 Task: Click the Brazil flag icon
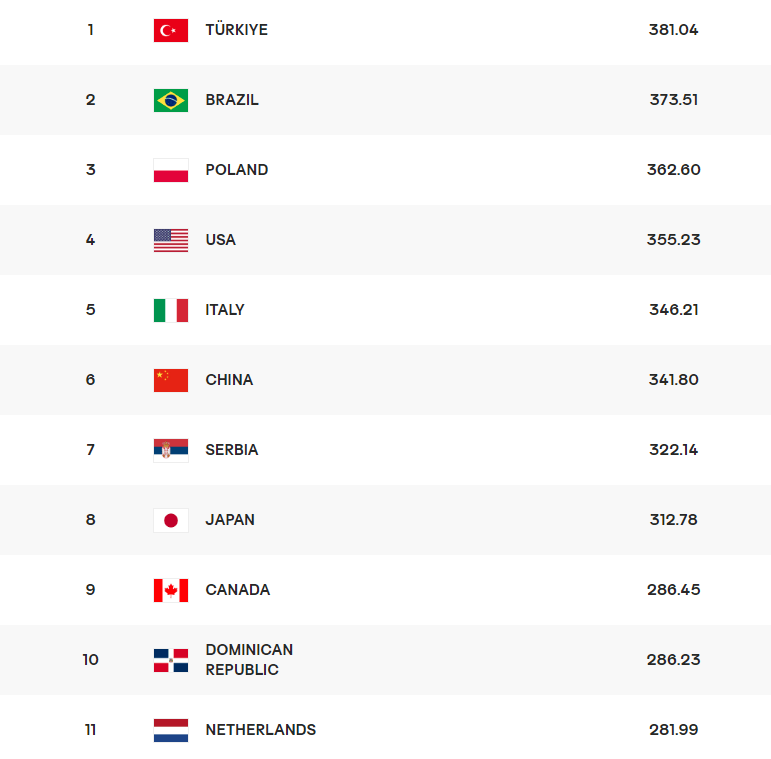tap(171, 100)
